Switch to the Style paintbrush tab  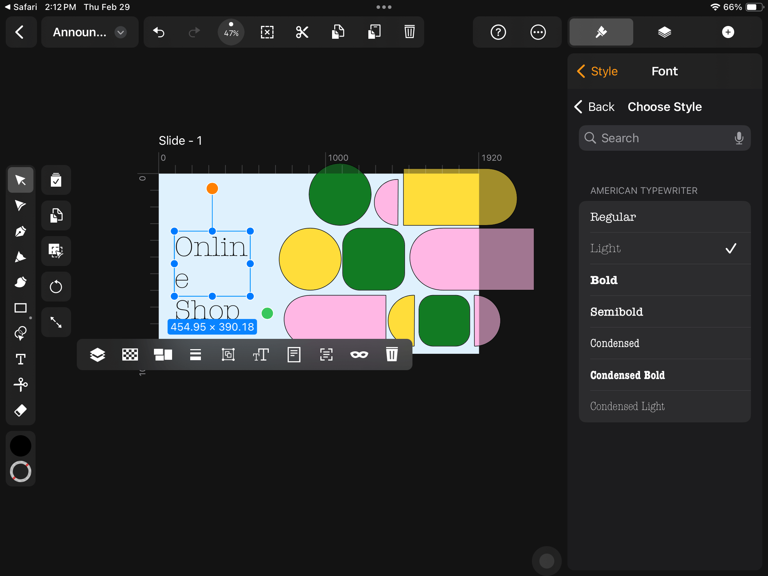601,32
